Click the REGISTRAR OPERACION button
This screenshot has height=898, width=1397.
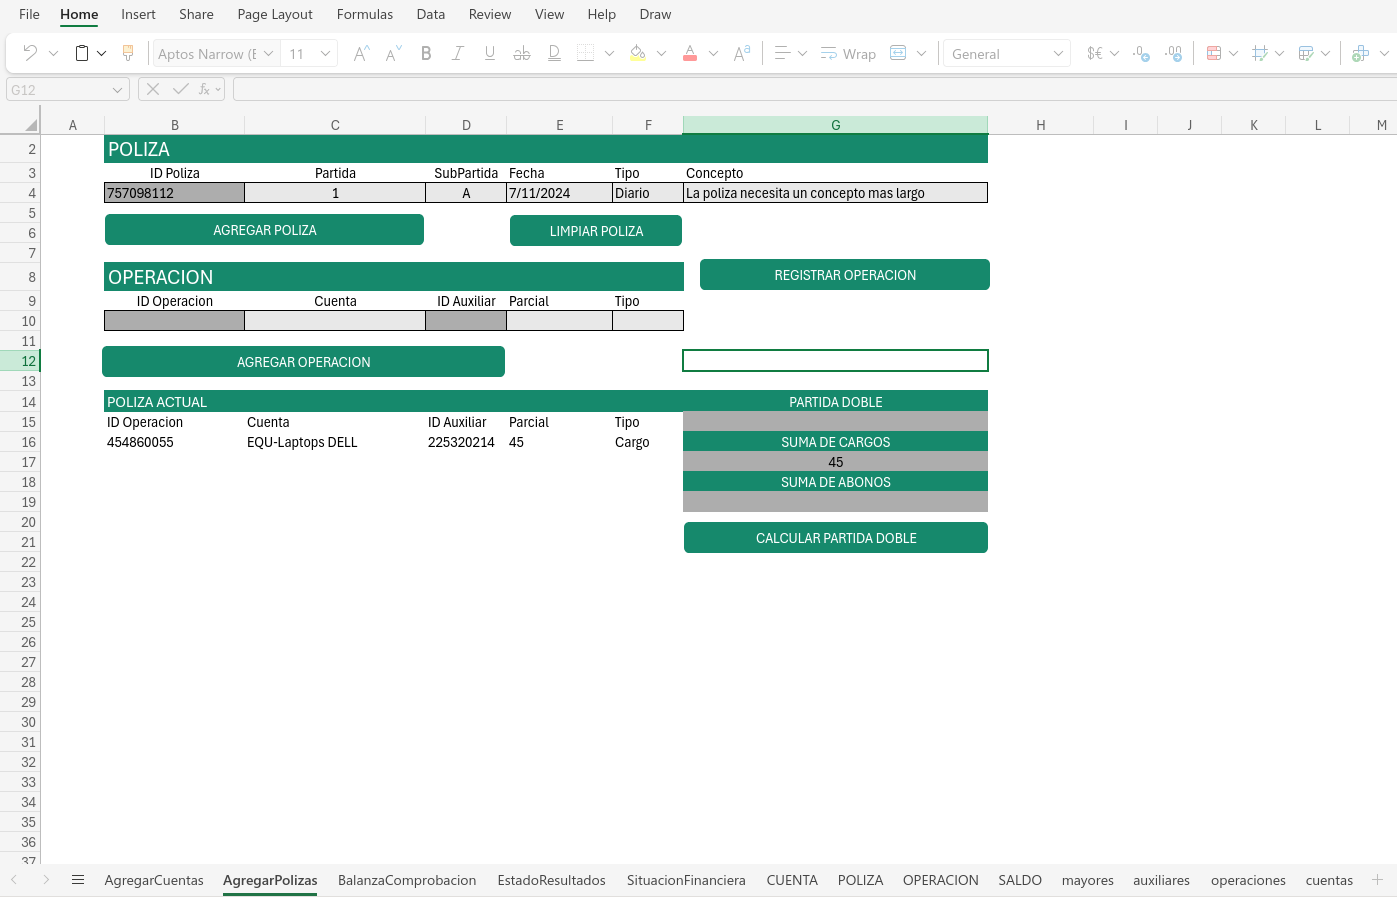[x=845, y=275]
